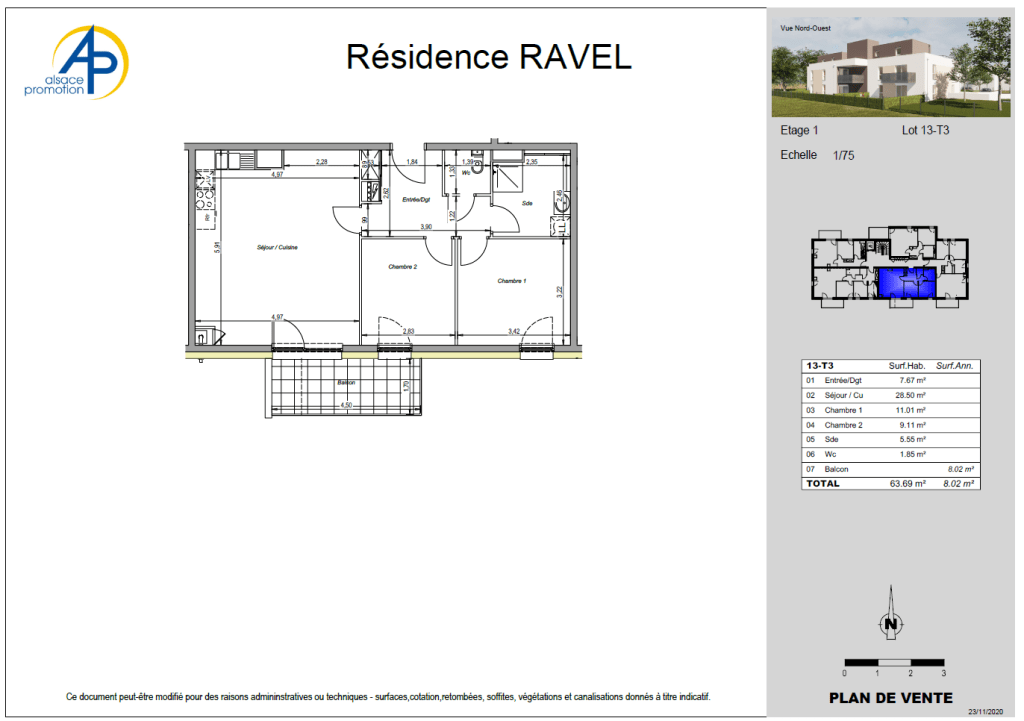The width and height of the screenshot is (1024, 721).
Task: Click the shower tray symbol in Sde
Action: pos(507,178)
